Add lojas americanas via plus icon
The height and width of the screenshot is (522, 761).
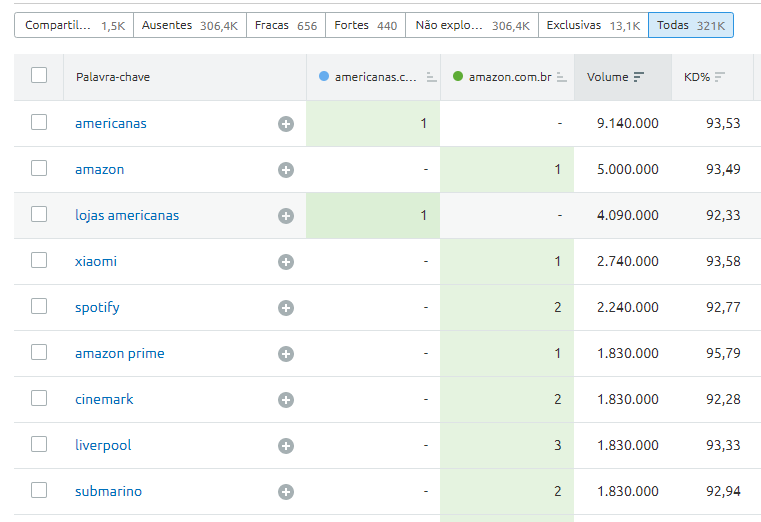pos(286,216)
